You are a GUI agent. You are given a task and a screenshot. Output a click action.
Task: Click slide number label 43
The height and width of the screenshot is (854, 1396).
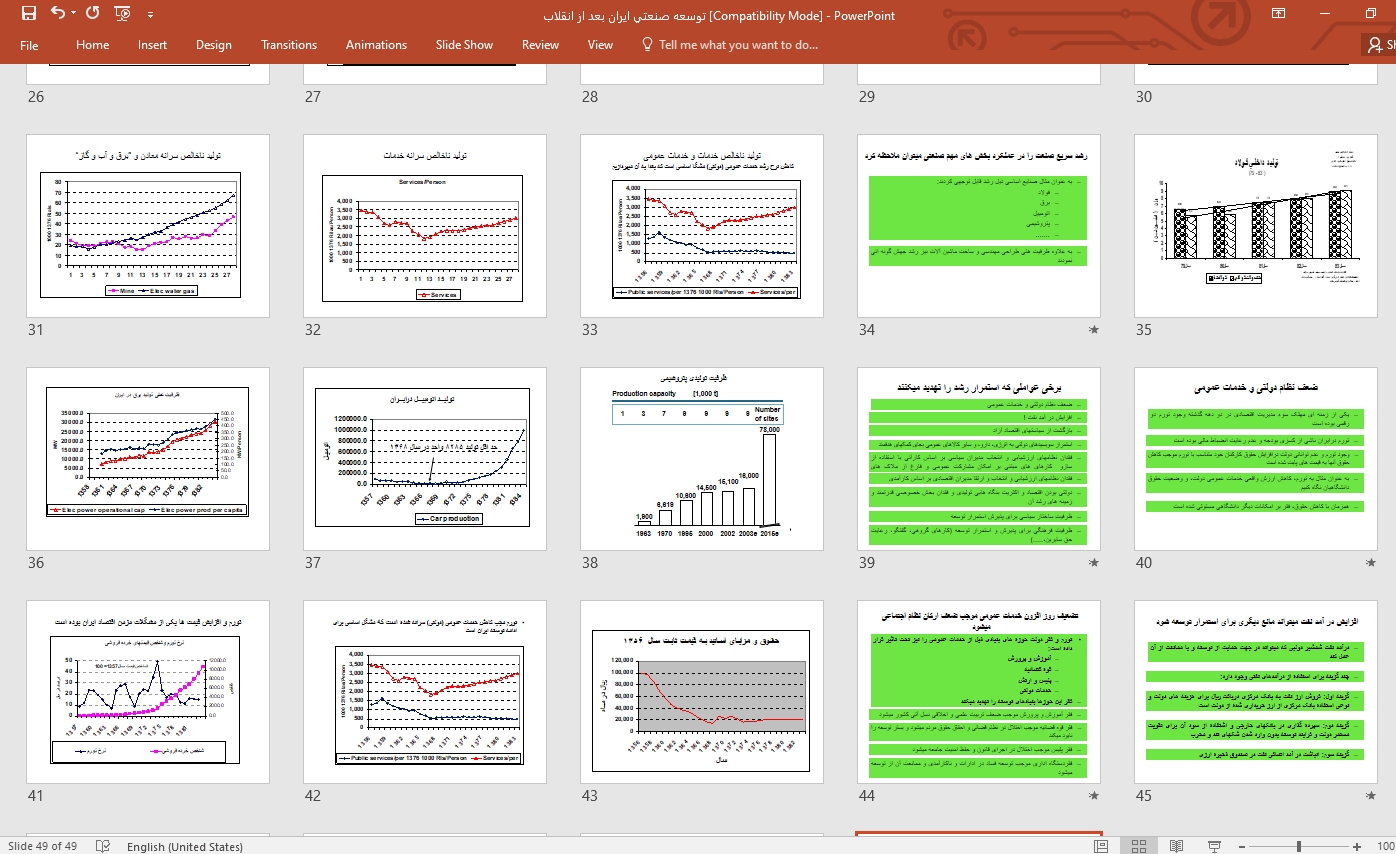tap(590, 796)
